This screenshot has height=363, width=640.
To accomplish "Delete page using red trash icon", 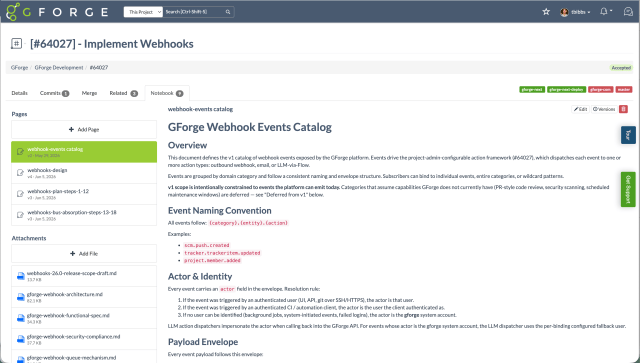I will pos(623,109).
